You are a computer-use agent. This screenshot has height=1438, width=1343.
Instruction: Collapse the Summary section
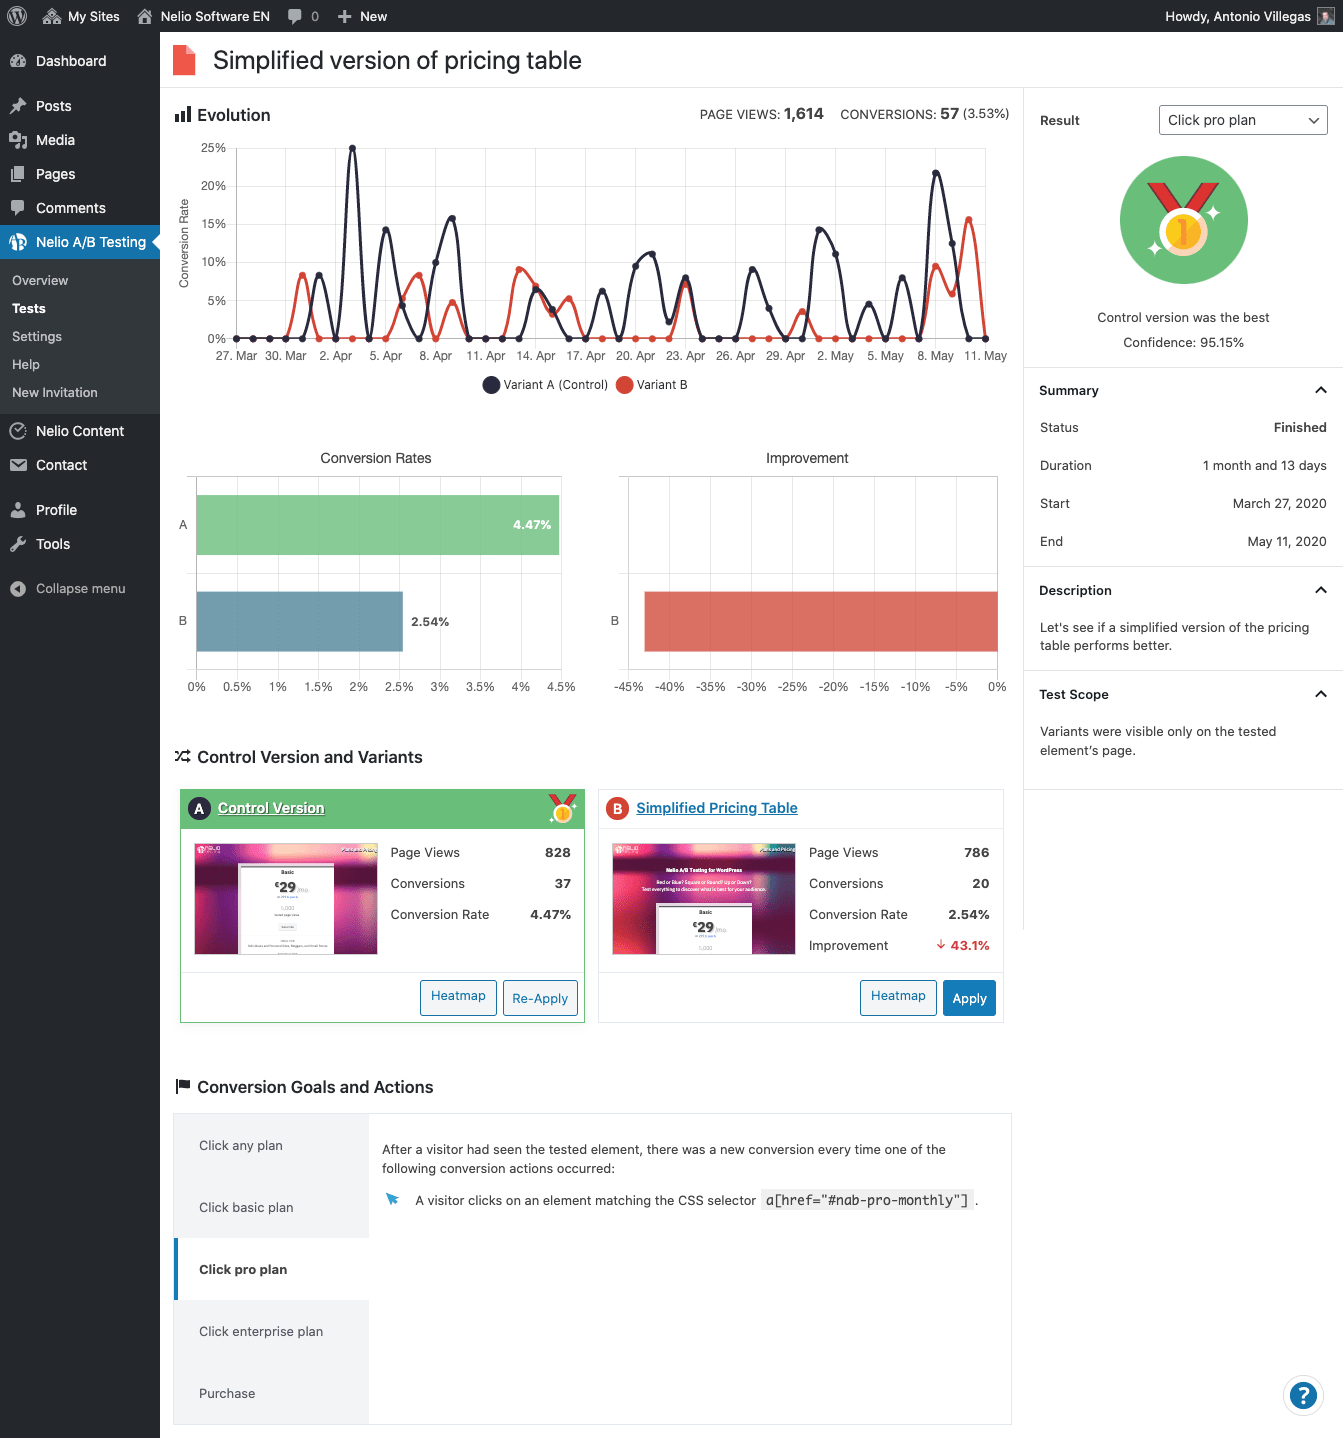[1183, 390]
